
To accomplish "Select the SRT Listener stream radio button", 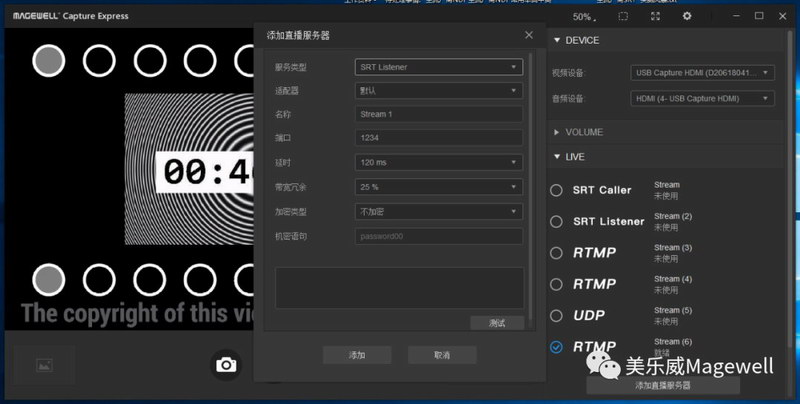I will click(x=557, y=221).
